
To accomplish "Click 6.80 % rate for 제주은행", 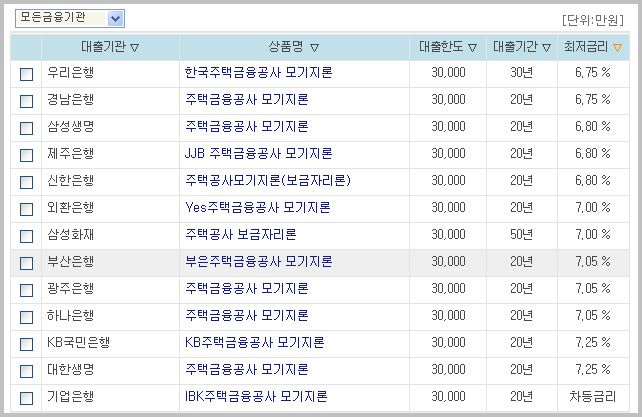I will tap(592, 154).
